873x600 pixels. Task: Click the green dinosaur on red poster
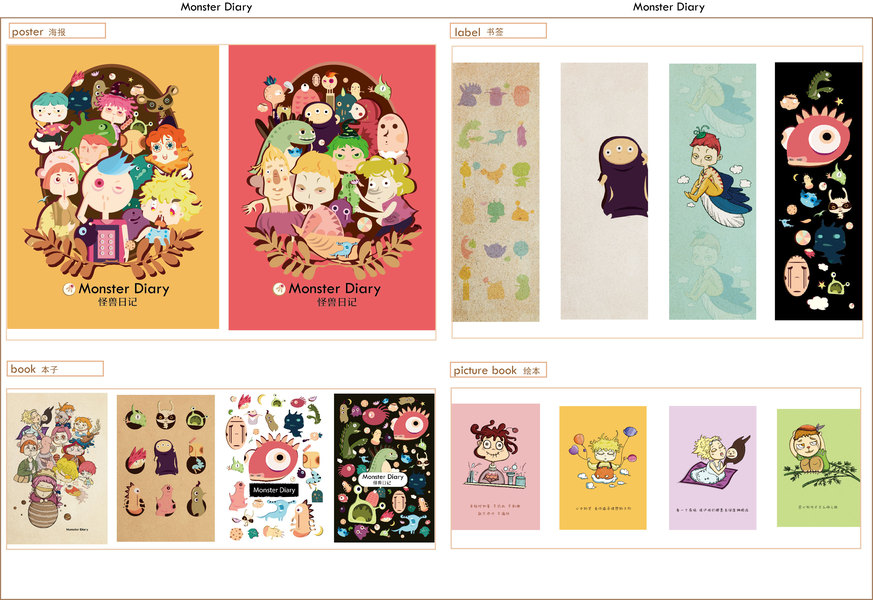pyautogui.click(x=288, y=139)
